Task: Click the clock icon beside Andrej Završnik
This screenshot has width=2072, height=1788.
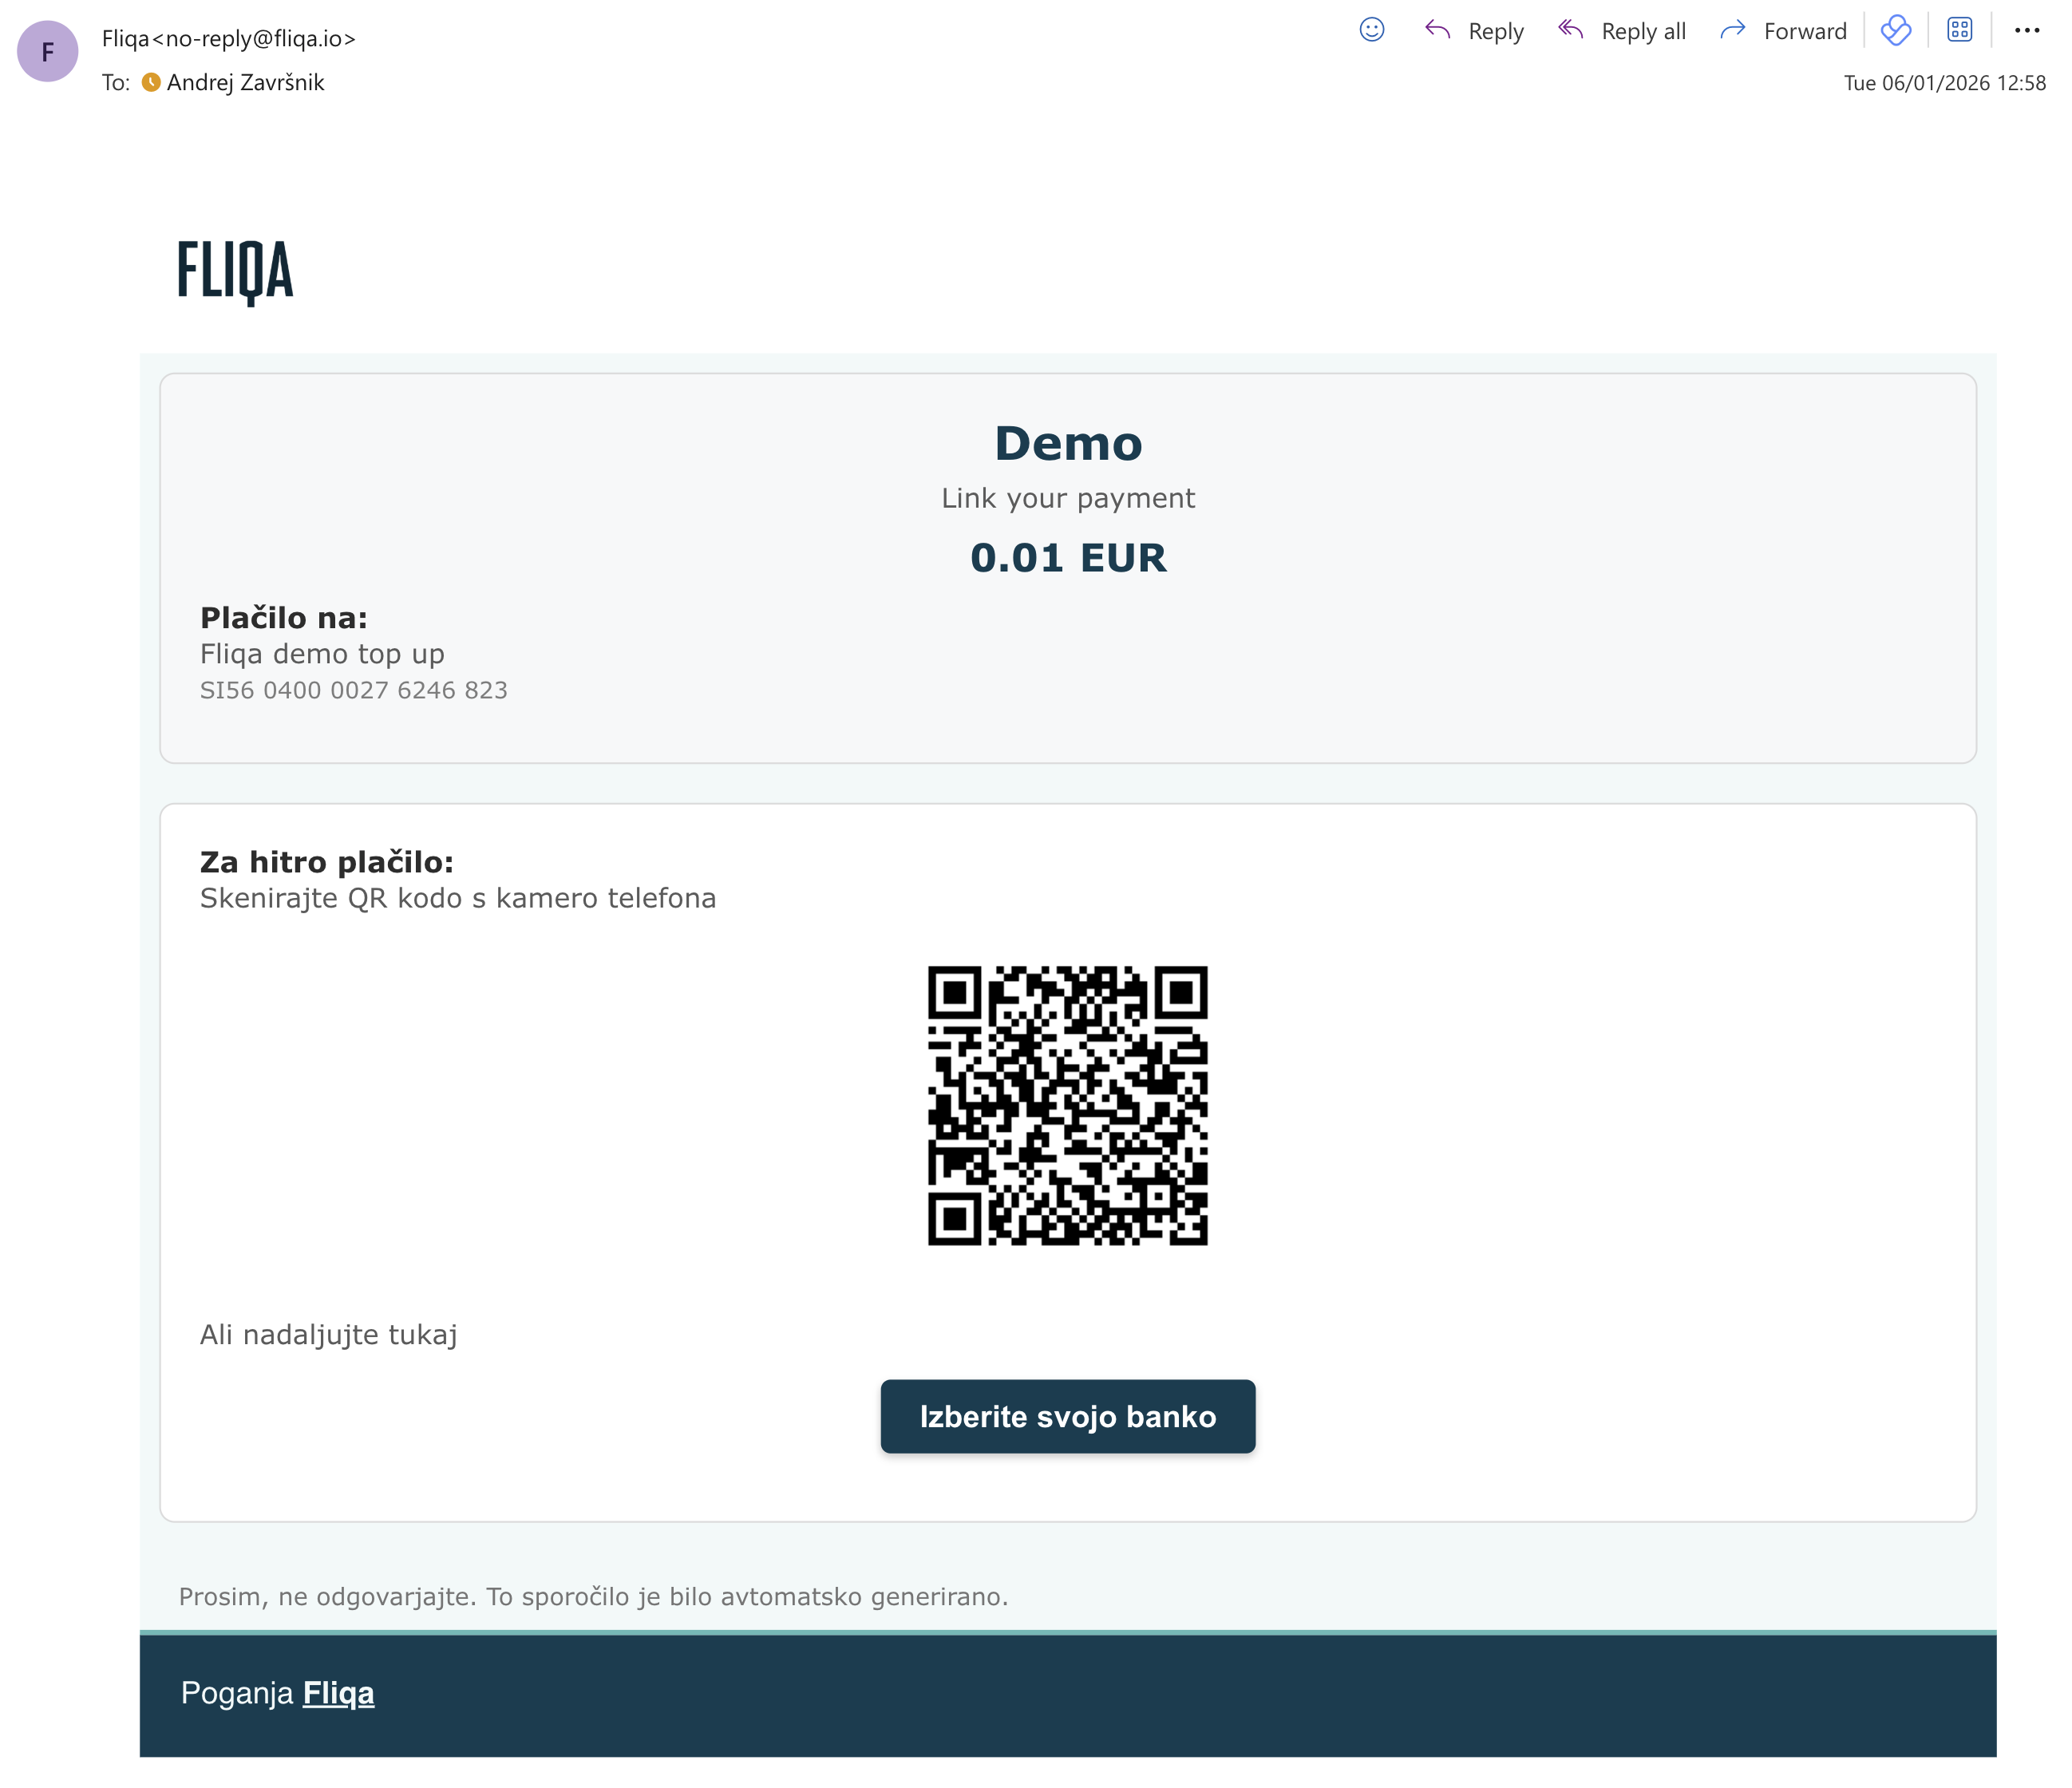Action: (150, 83)
